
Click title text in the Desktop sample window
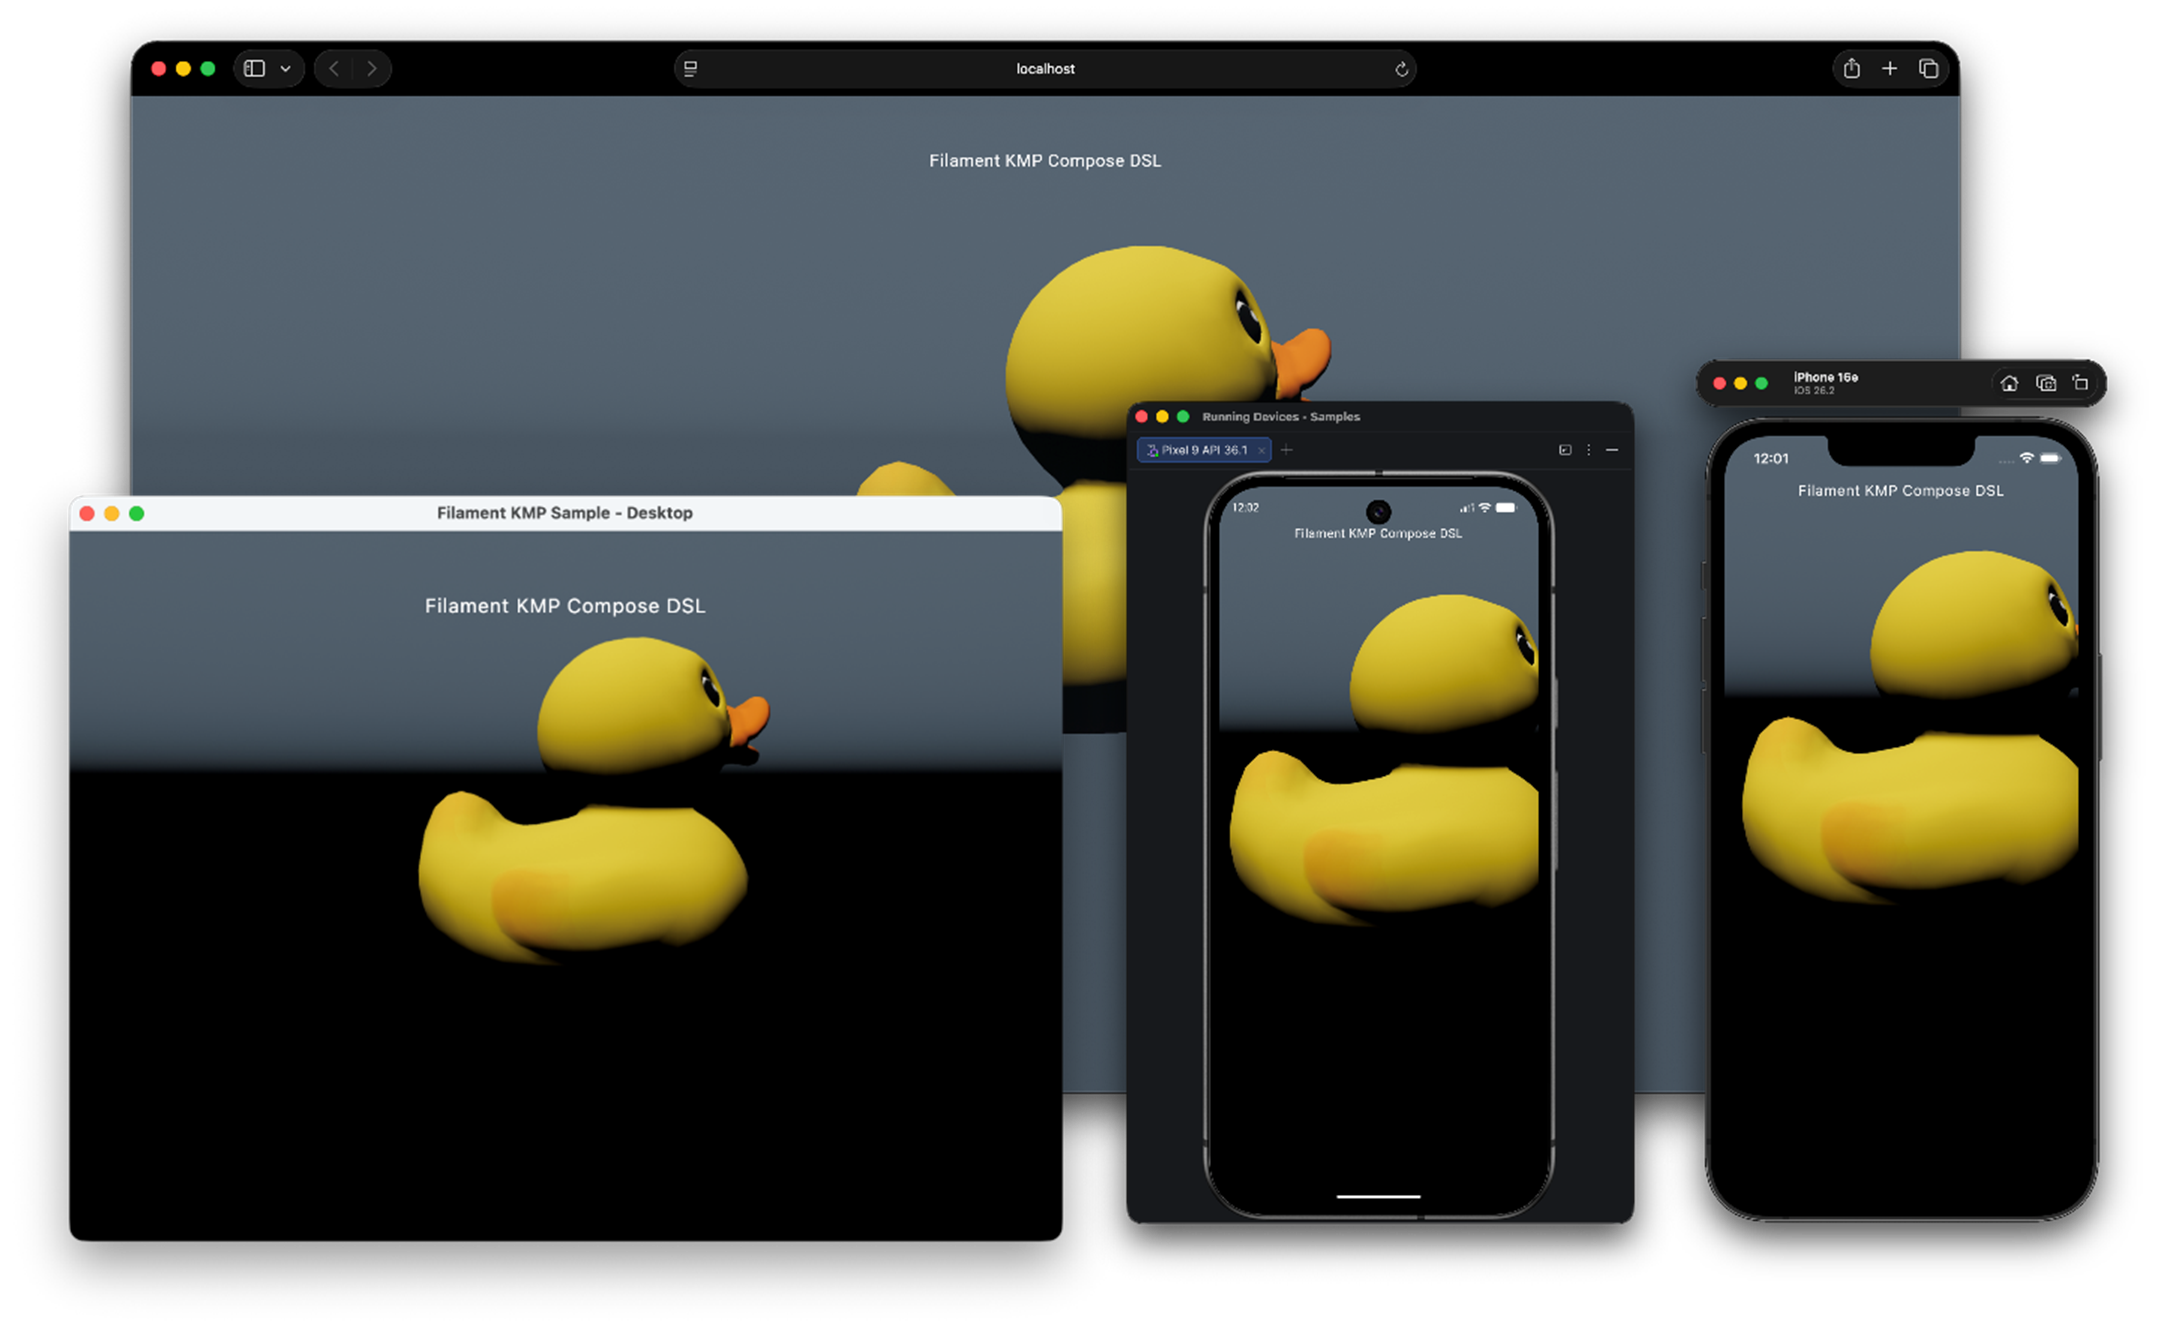[x=565, y=606]
